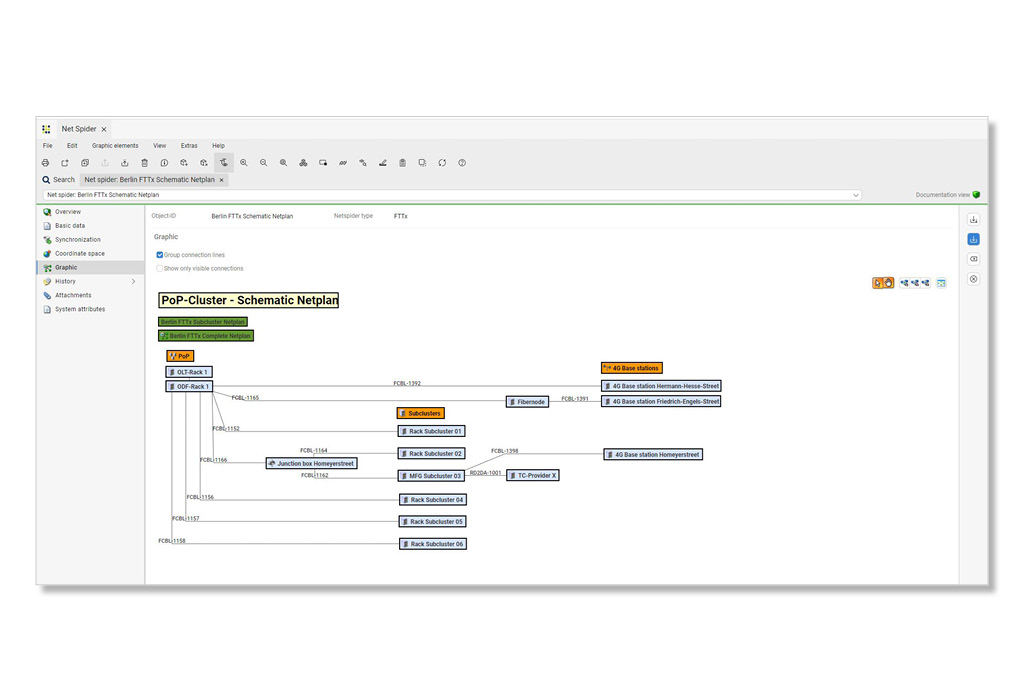
Task: Click the orange 4G Base stations node
Action: click(x=631, y=367)
